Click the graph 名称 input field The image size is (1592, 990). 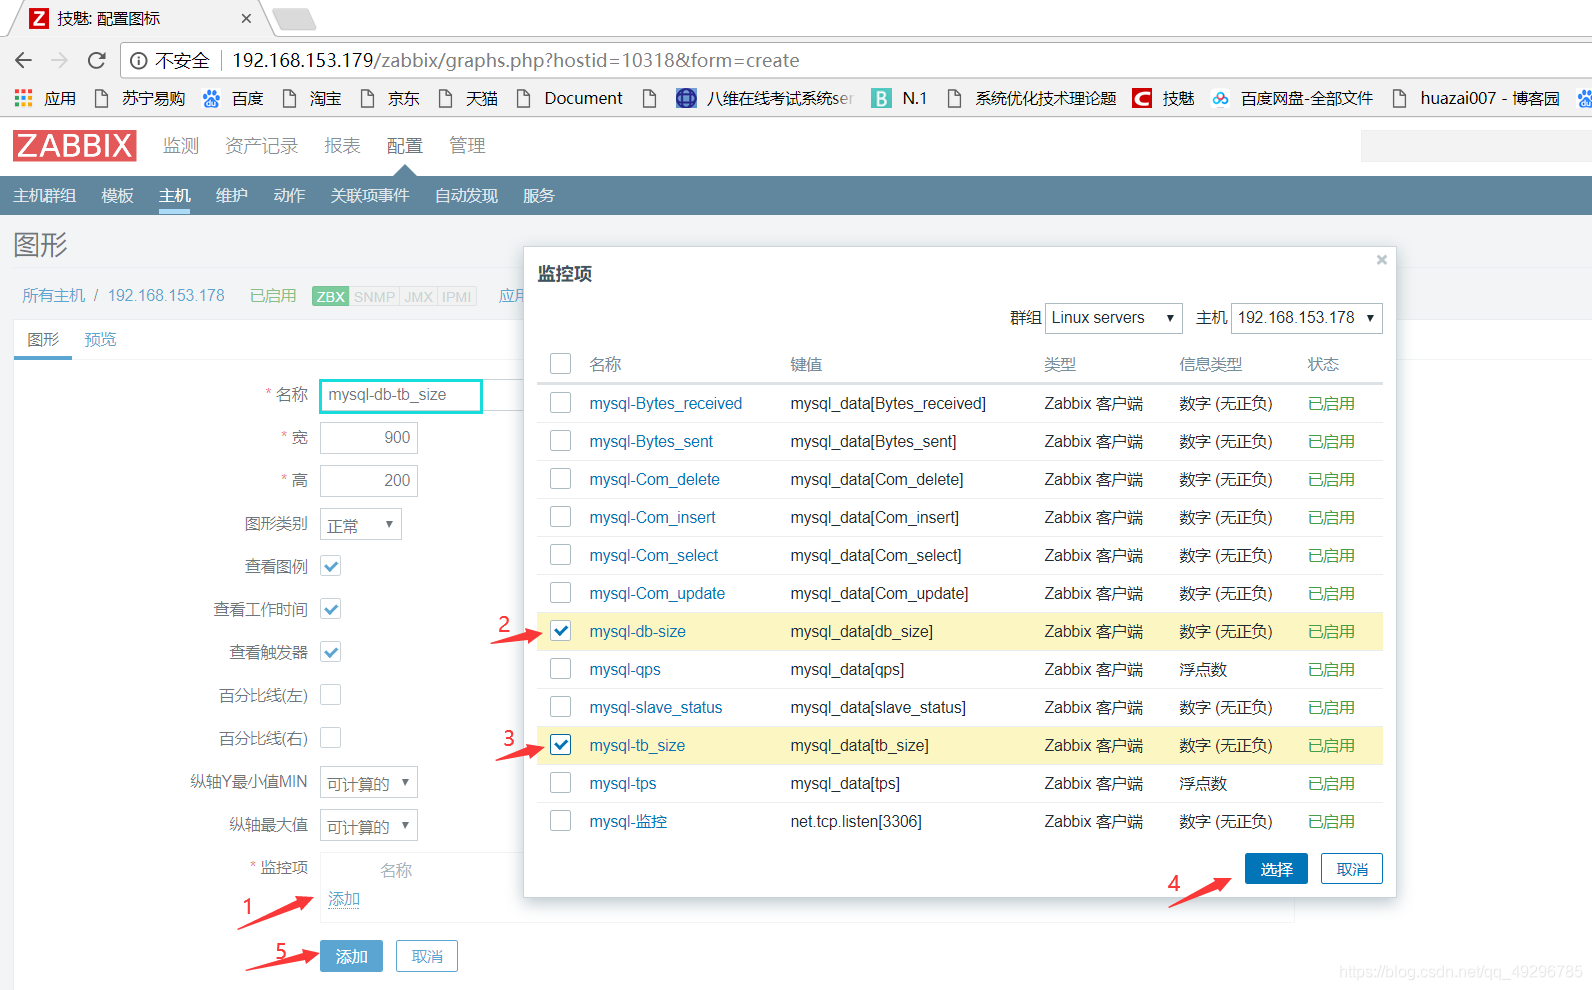coord(401,396)
